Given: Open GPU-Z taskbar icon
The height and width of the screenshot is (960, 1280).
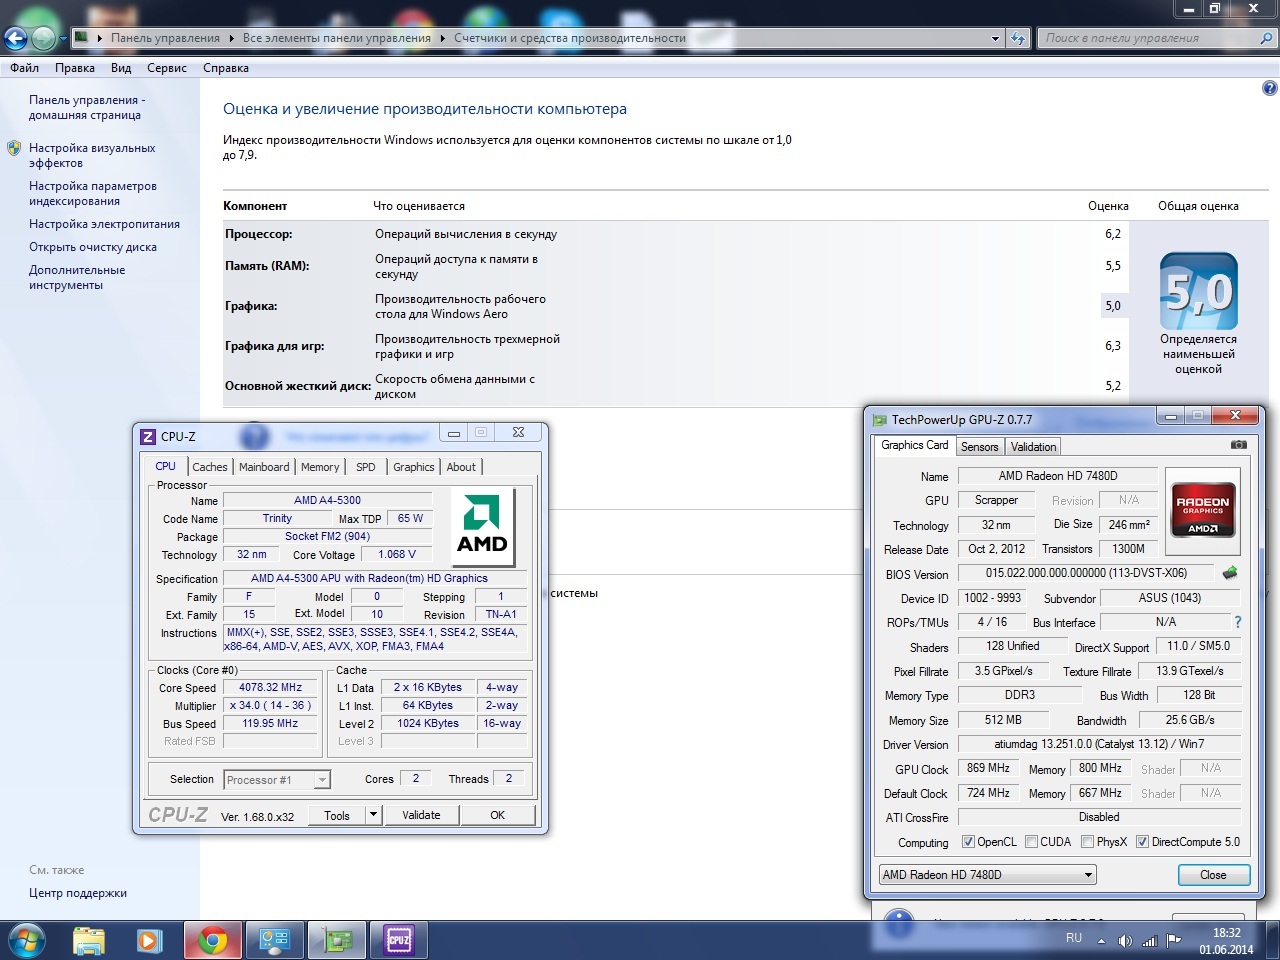Looking at the screenshot, I should (337, 940).
